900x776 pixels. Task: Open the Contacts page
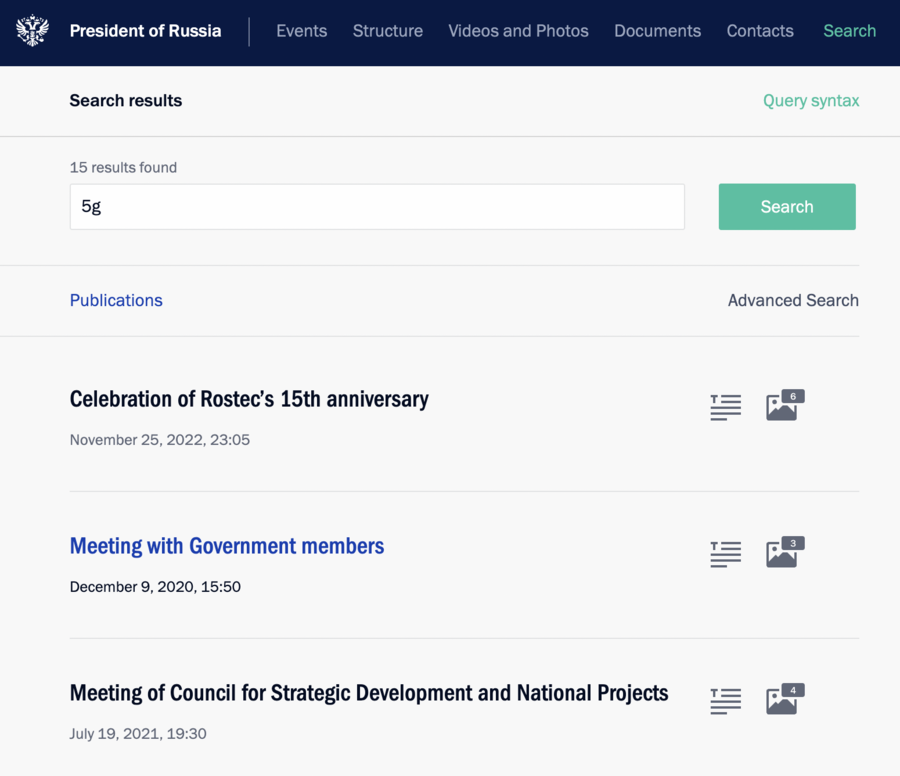point(760,31)
